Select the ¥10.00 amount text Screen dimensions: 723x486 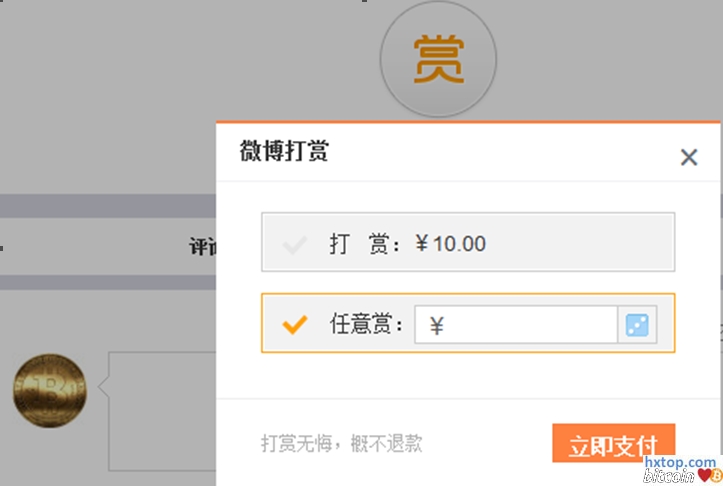450,243
